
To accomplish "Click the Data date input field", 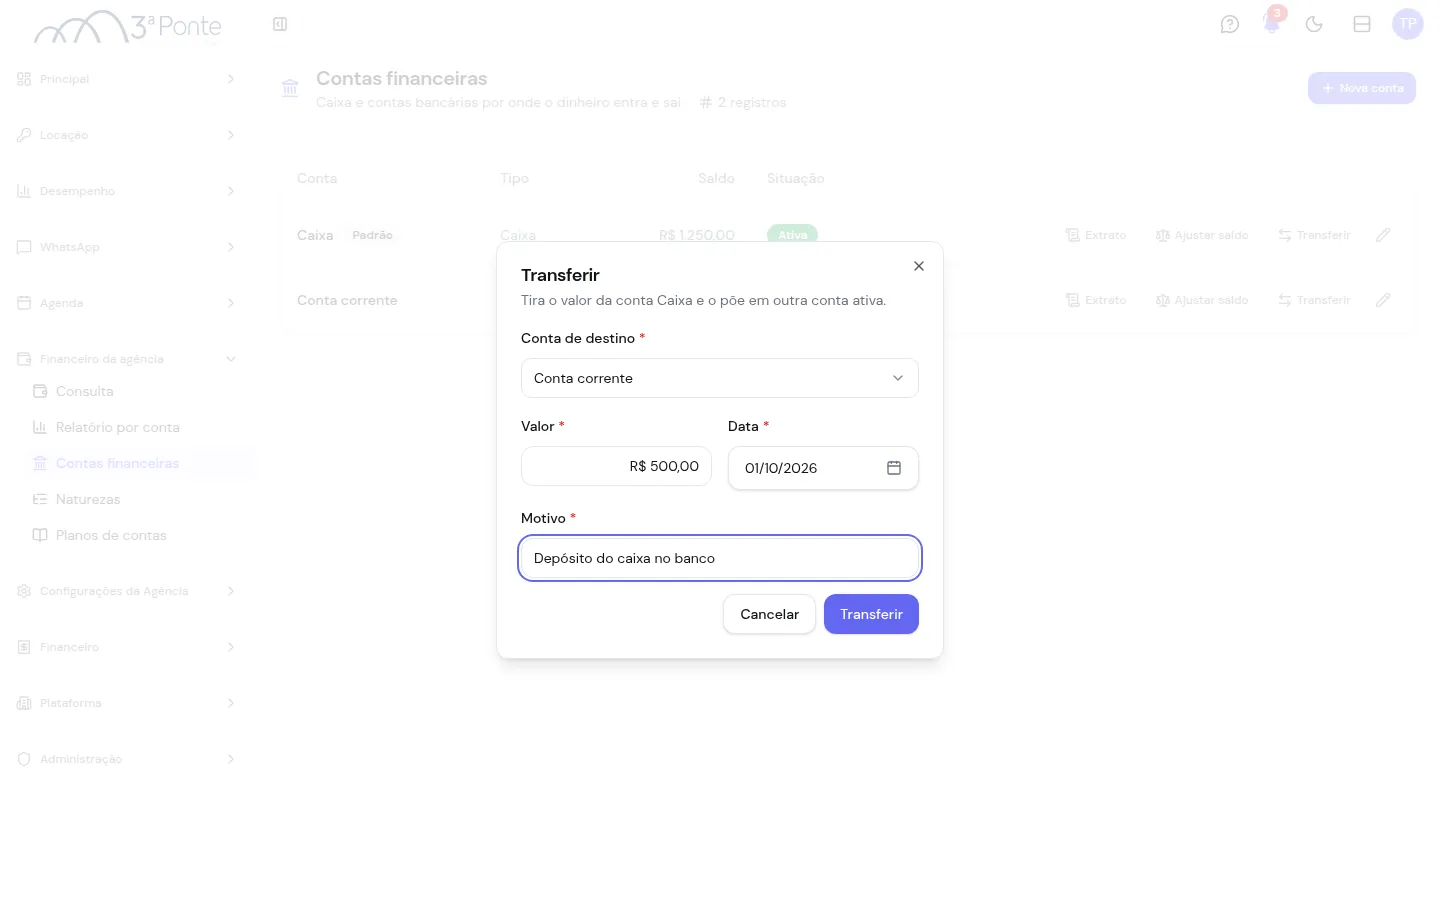I will (823, 468).
